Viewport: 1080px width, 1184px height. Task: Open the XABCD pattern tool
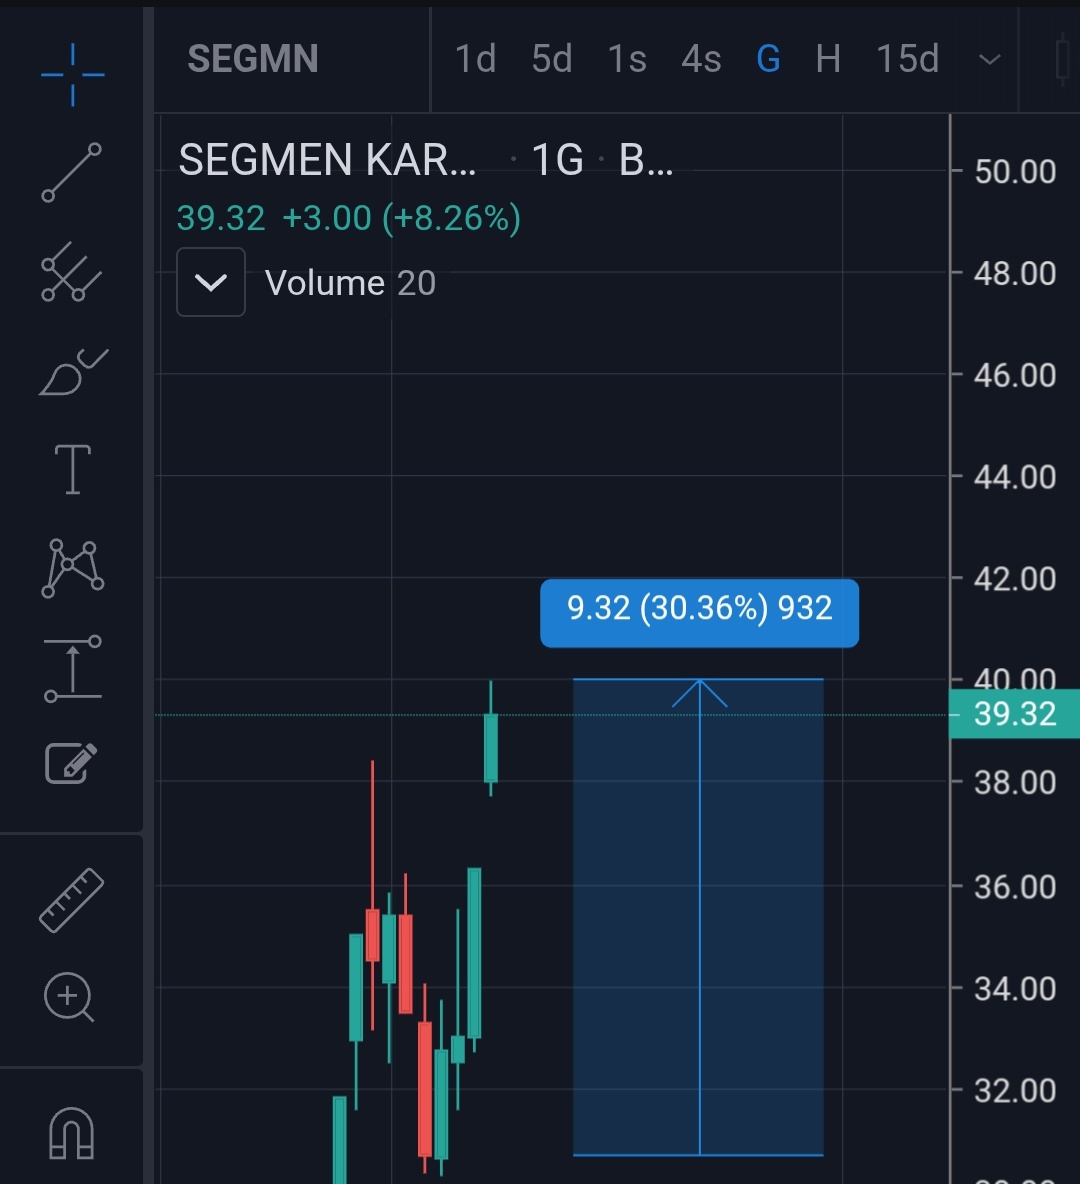pos(73,568)
